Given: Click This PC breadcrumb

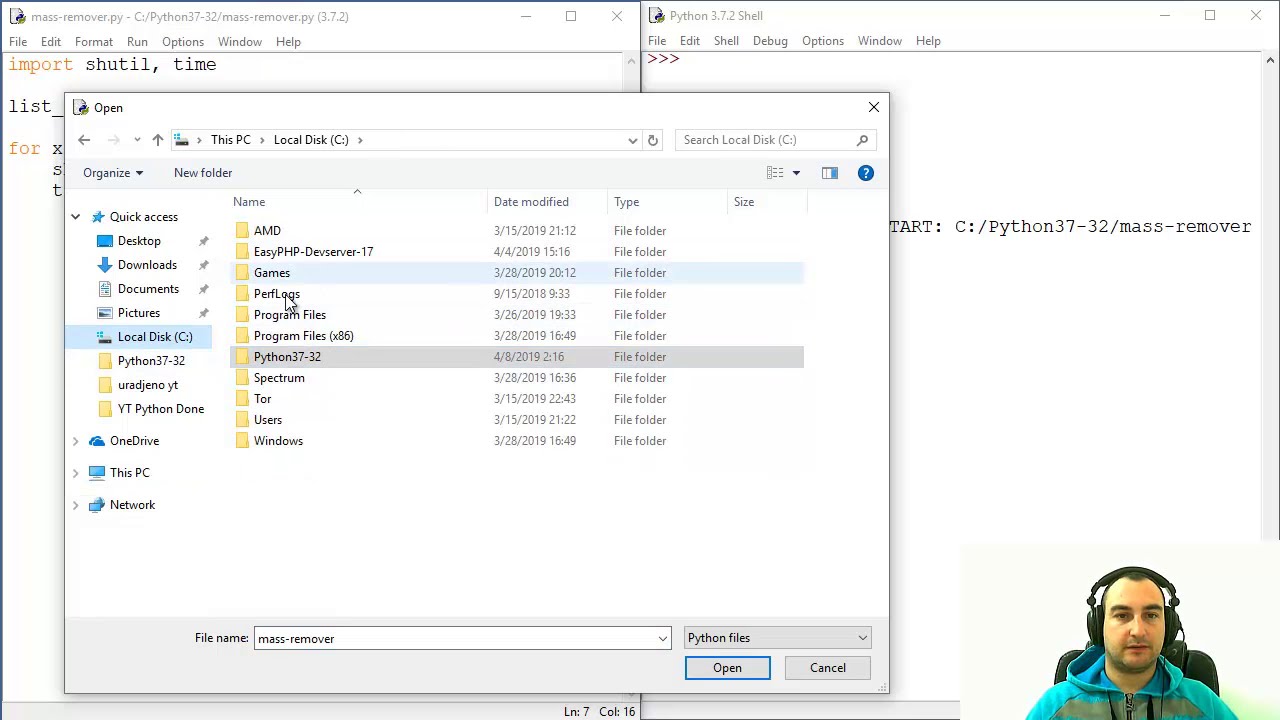Looking at the screenshot, I should coord(231,140).
